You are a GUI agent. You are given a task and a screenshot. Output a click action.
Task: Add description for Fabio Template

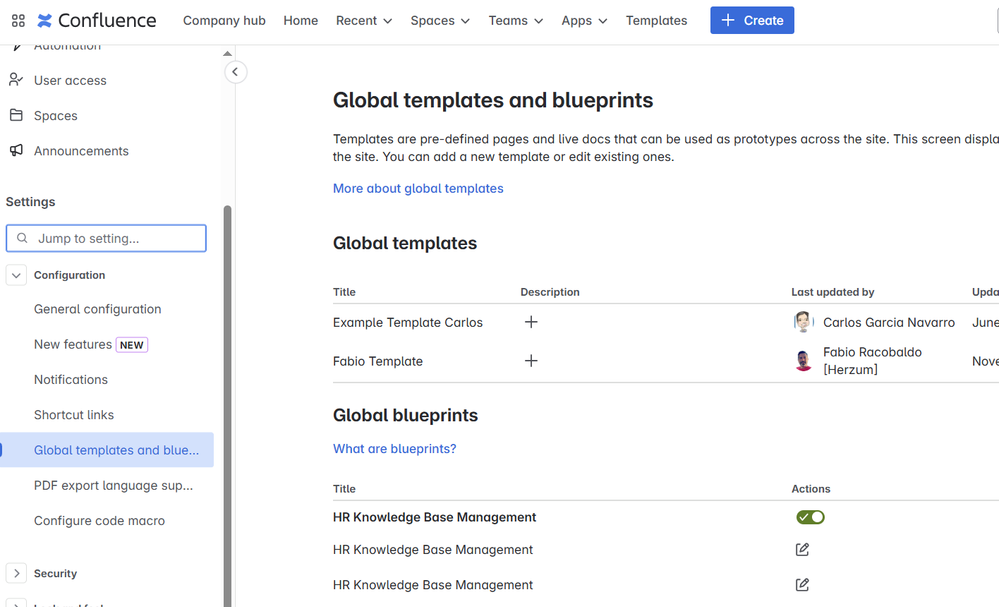click(x=531, y=361)
